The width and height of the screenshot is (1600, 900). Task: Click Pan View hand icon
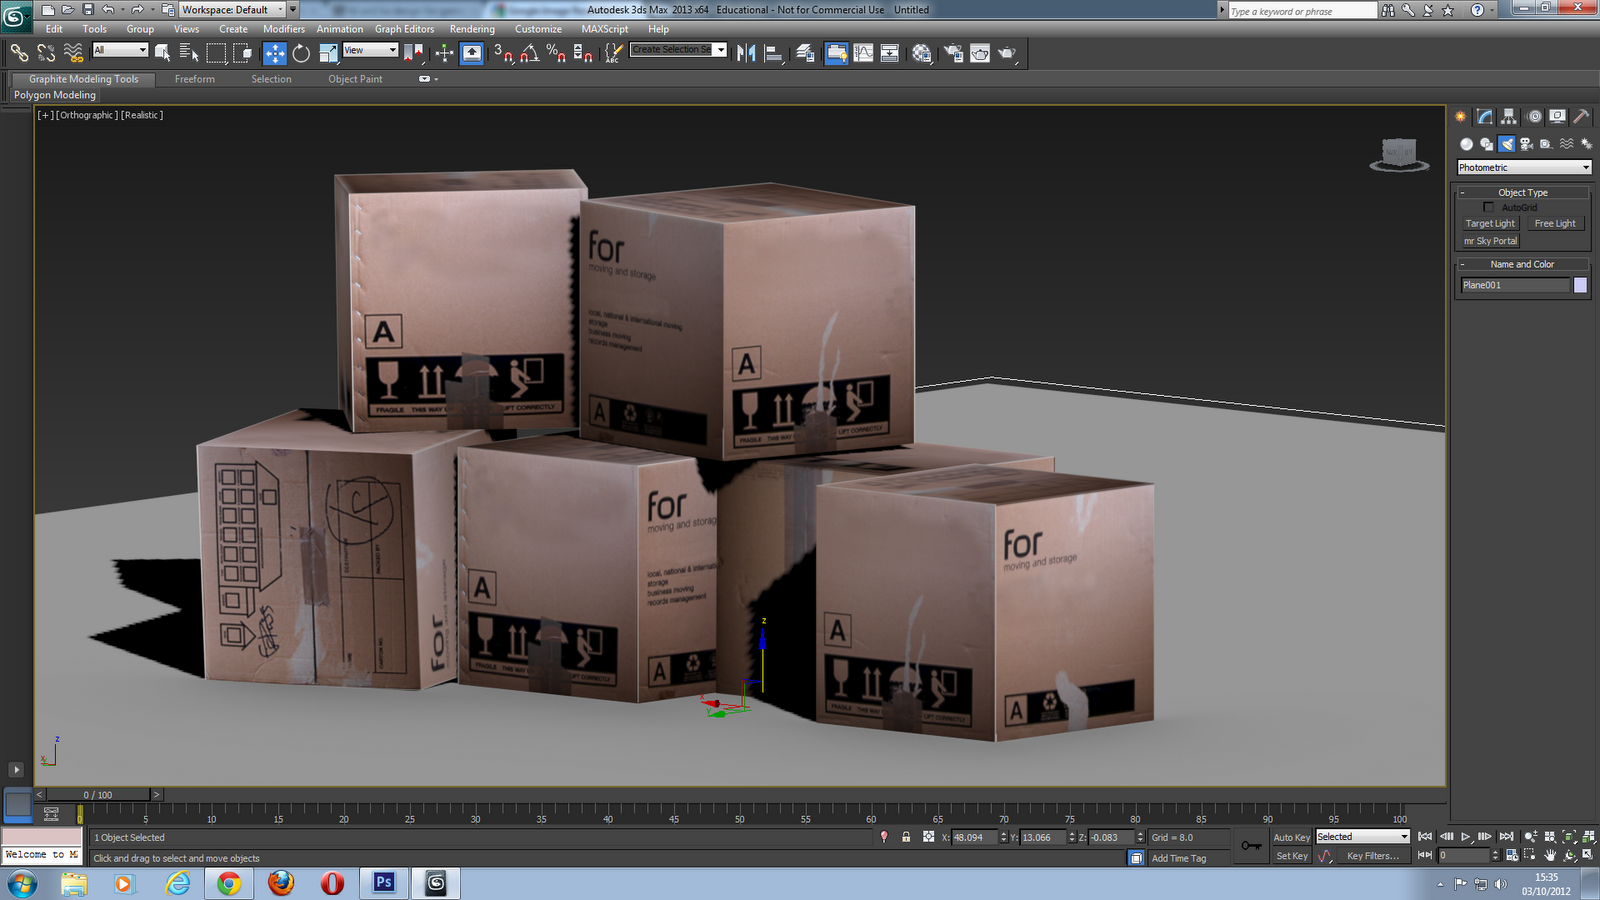point(1550,855)
